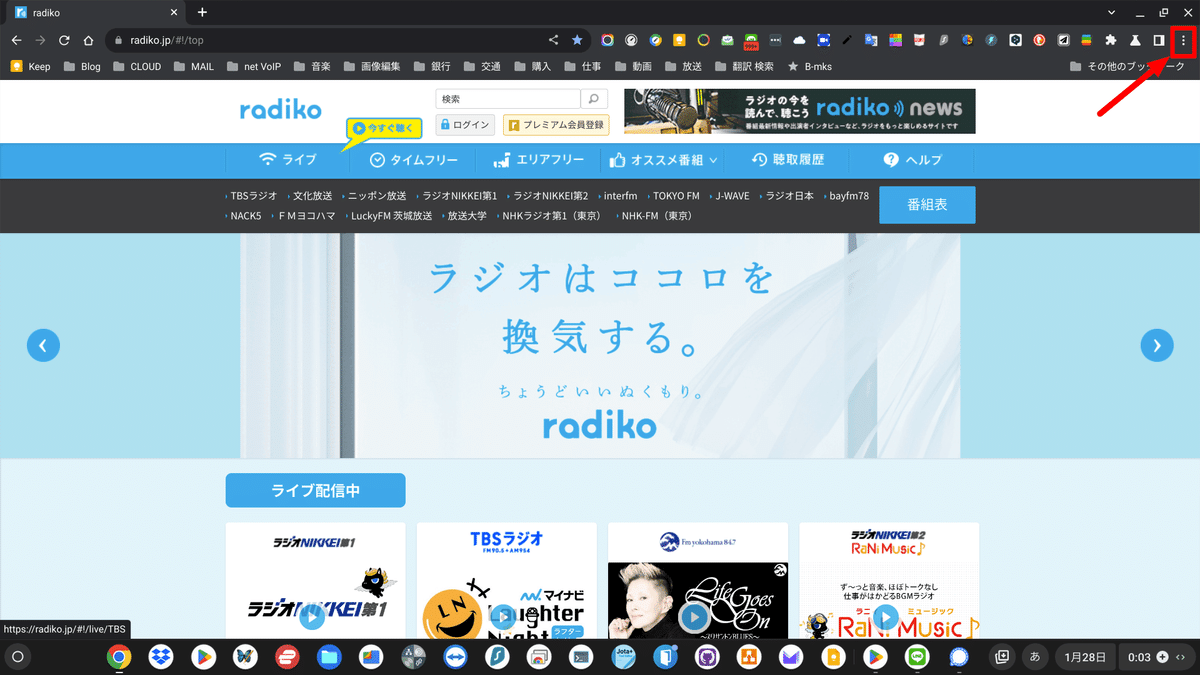This screenshot has height=675, width=1200.
Task: Click the bookmark star in address bar
Action: (x=577, y=40)
